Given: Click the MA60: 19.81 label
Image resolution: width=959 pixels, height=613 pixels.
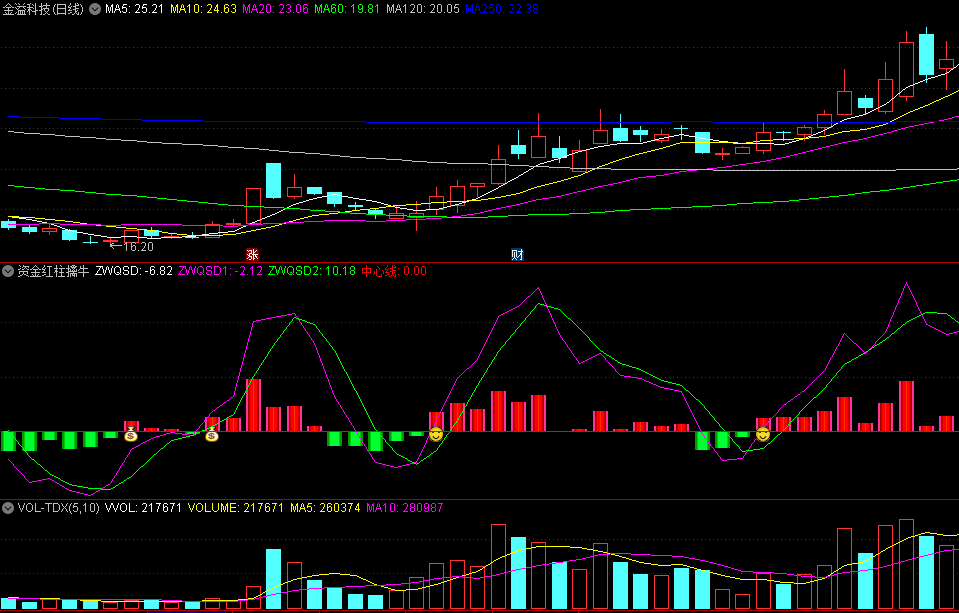Looking at the screenshot, I should pyautogui.click(x=347, y=9).
